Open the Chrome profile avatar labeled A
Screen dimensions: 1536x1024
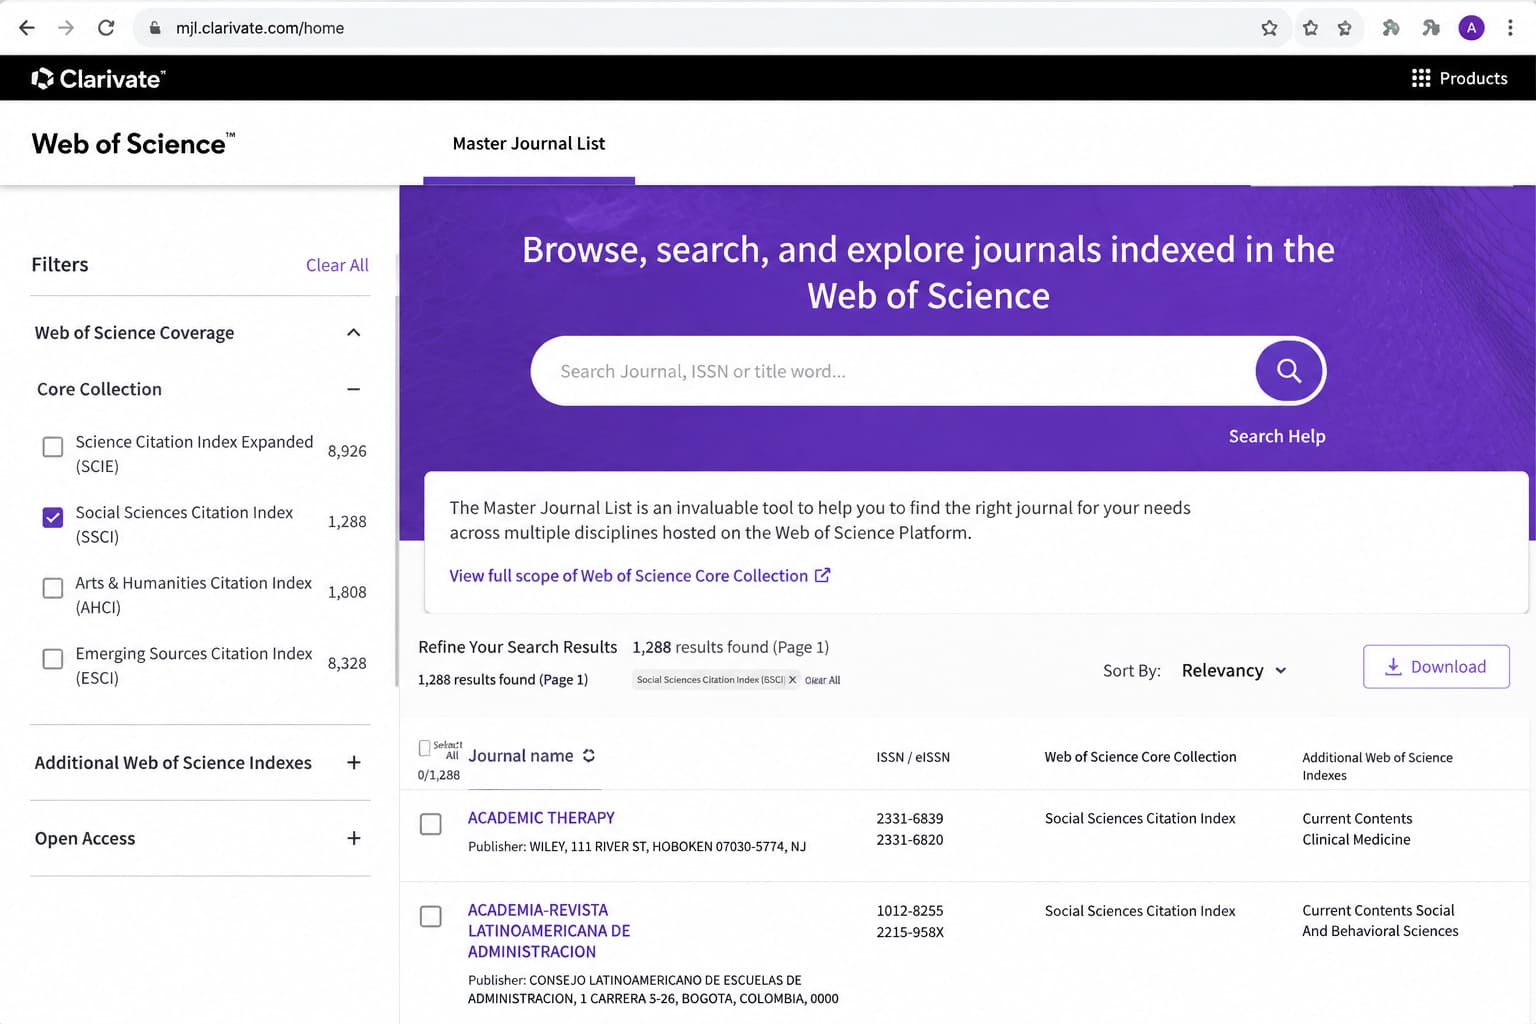(x=1471, y=28)
